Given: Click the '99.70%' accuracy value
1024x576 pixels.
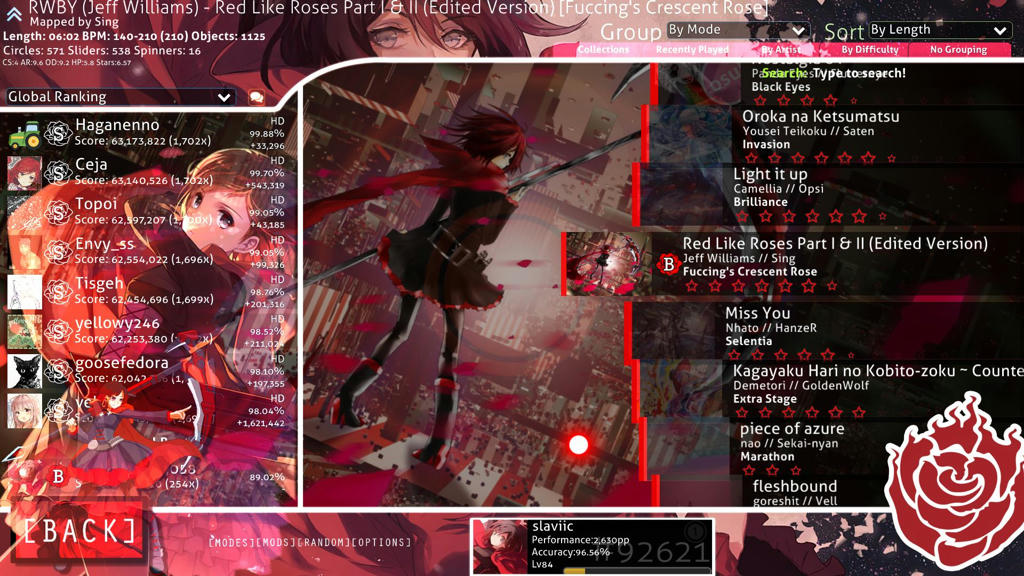Looking at the screenshot, I should tap(266, 173).
